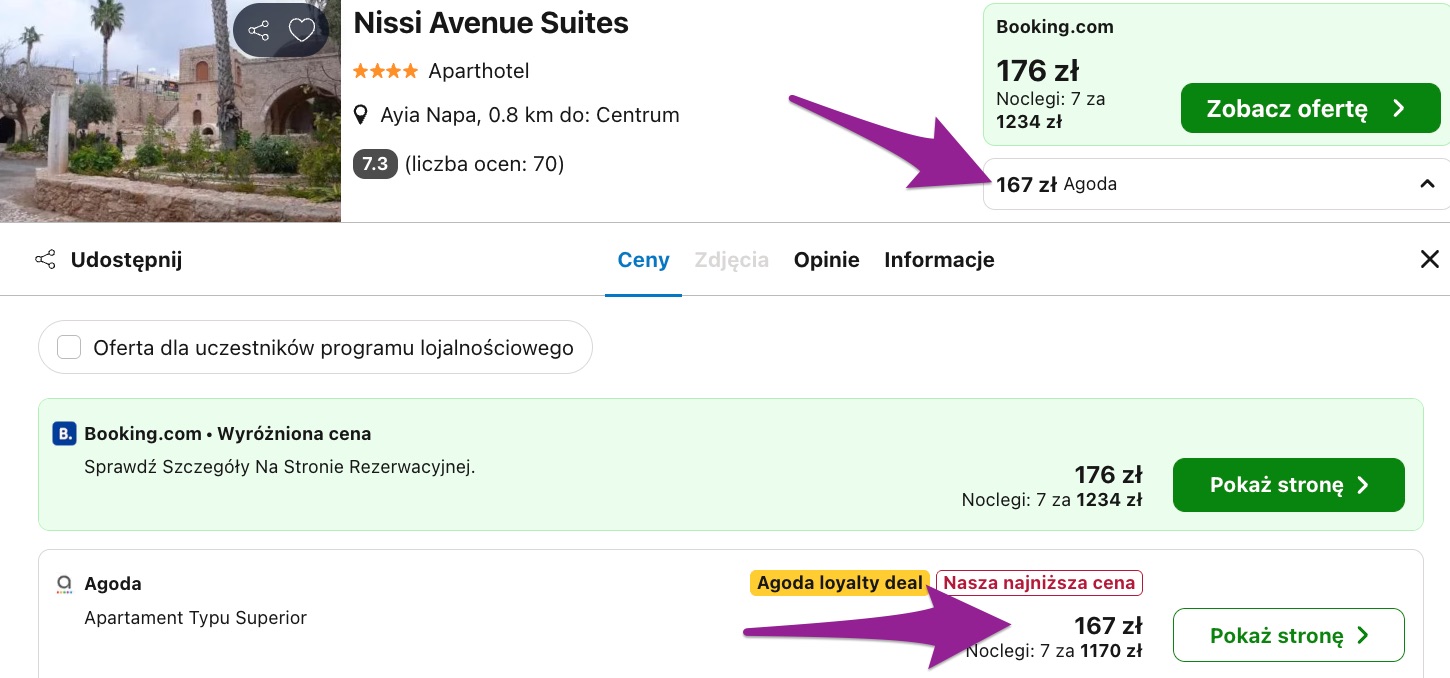
Task: Click the 'Noclegi: 7 za 1170 zł' text
Action: 1054,651
